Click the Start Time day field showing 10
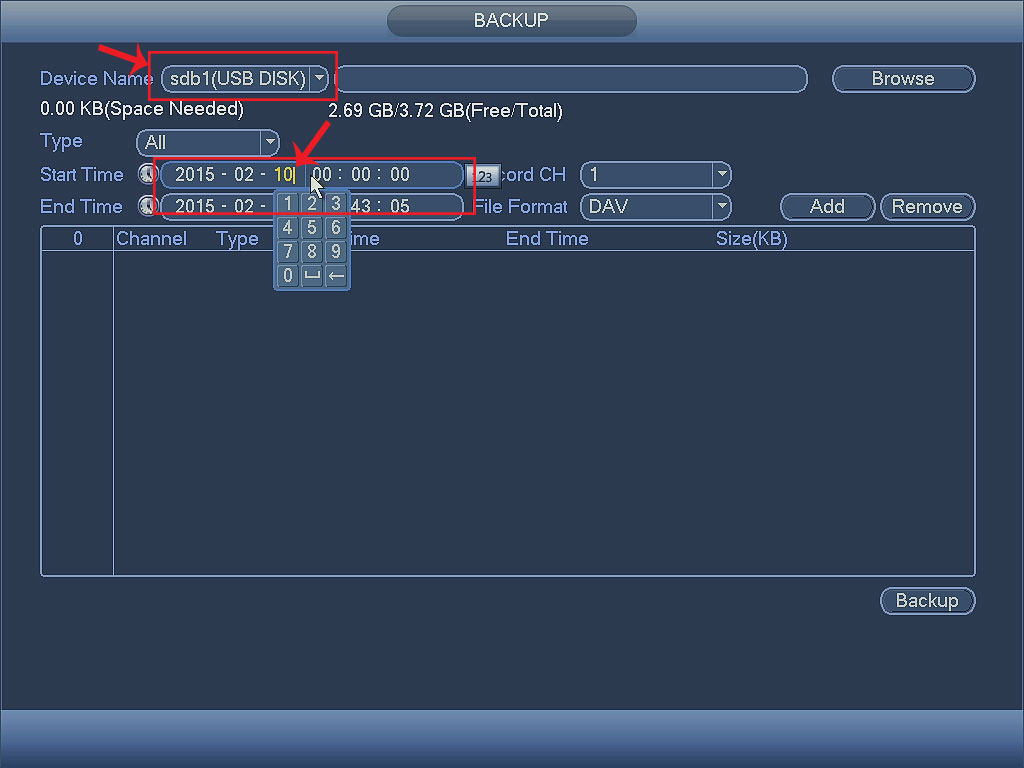Viewport: 1024px width, 768px height. pos(283,174)
